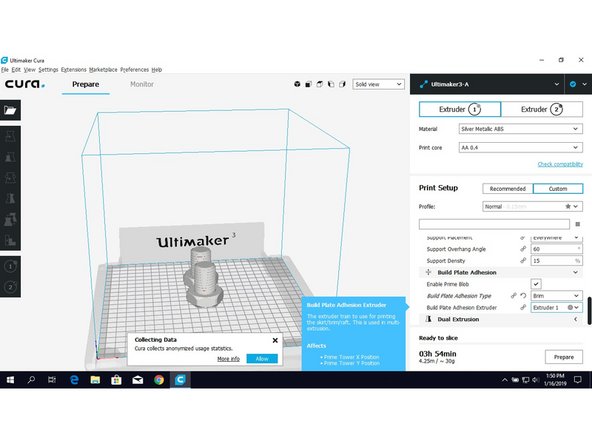Open the Brim adhesion type dropdown
The image size is (592, 444).
click(556, 296)
